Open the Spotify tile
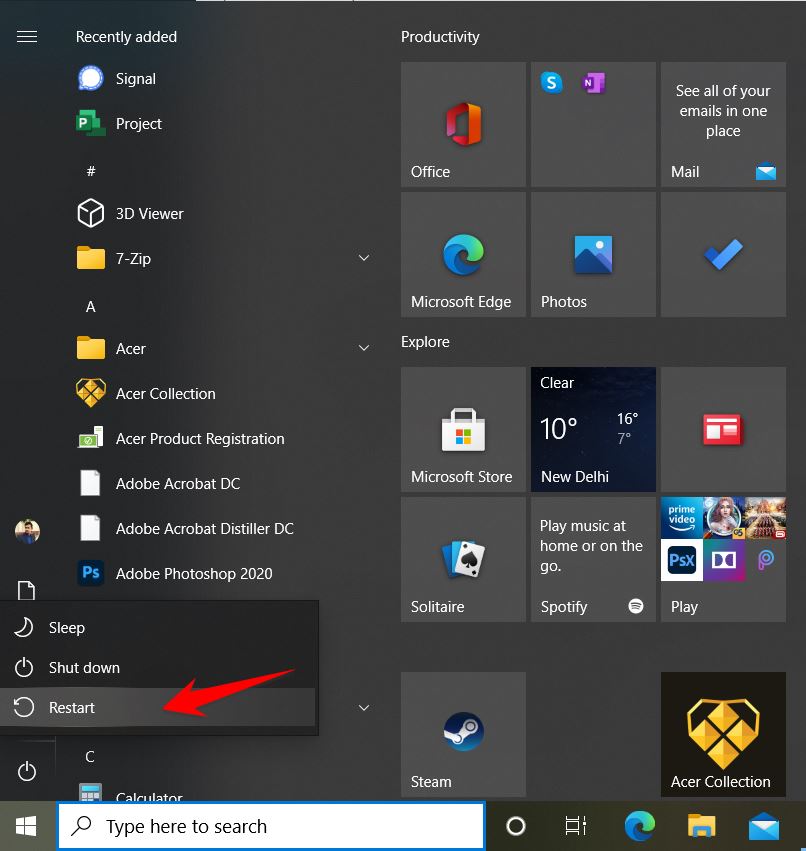 coord(593,560)
